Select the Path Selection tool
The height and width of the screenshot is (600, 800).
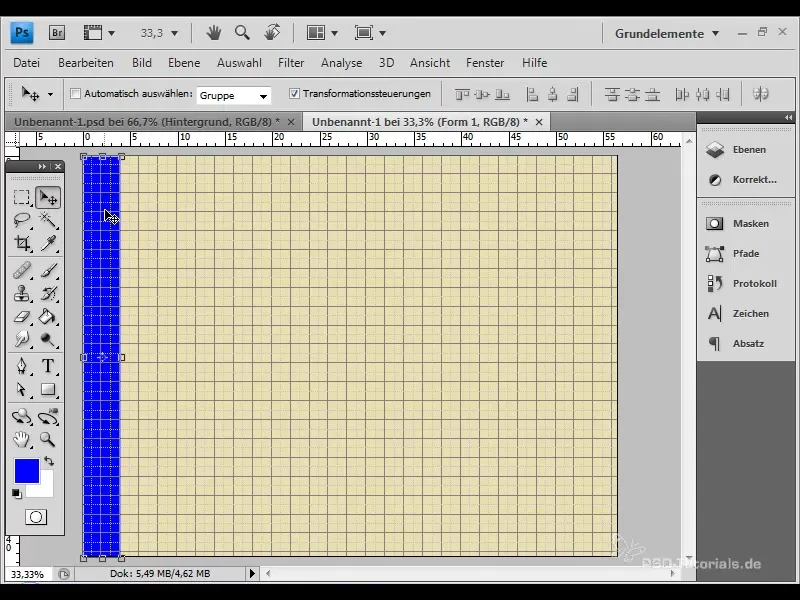(x=21, y=389)
